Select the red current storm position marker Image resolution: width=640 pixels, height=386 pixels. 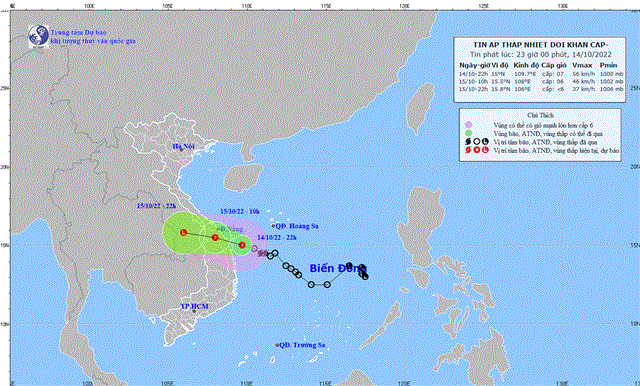242,245
